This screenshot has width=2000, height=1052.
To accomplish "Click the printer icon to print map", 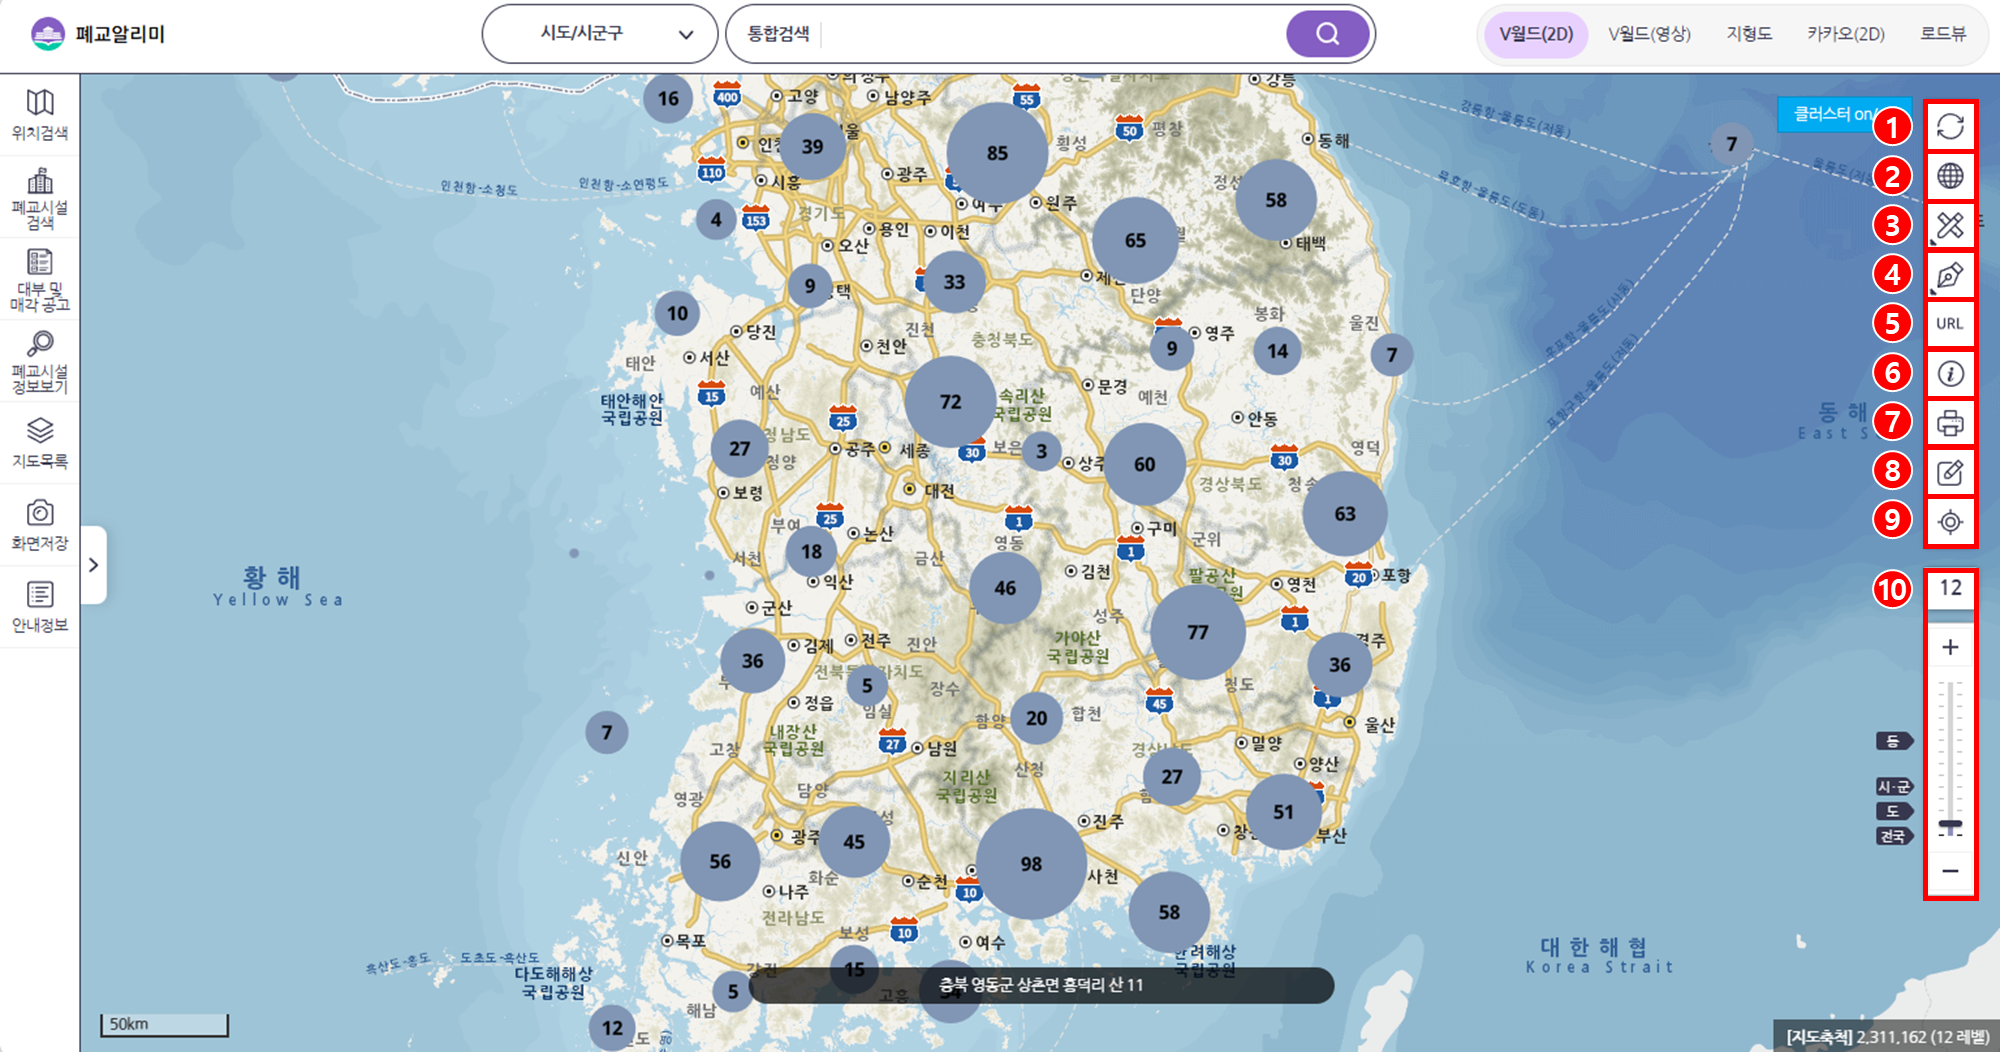I will (x=1950, y=423).
